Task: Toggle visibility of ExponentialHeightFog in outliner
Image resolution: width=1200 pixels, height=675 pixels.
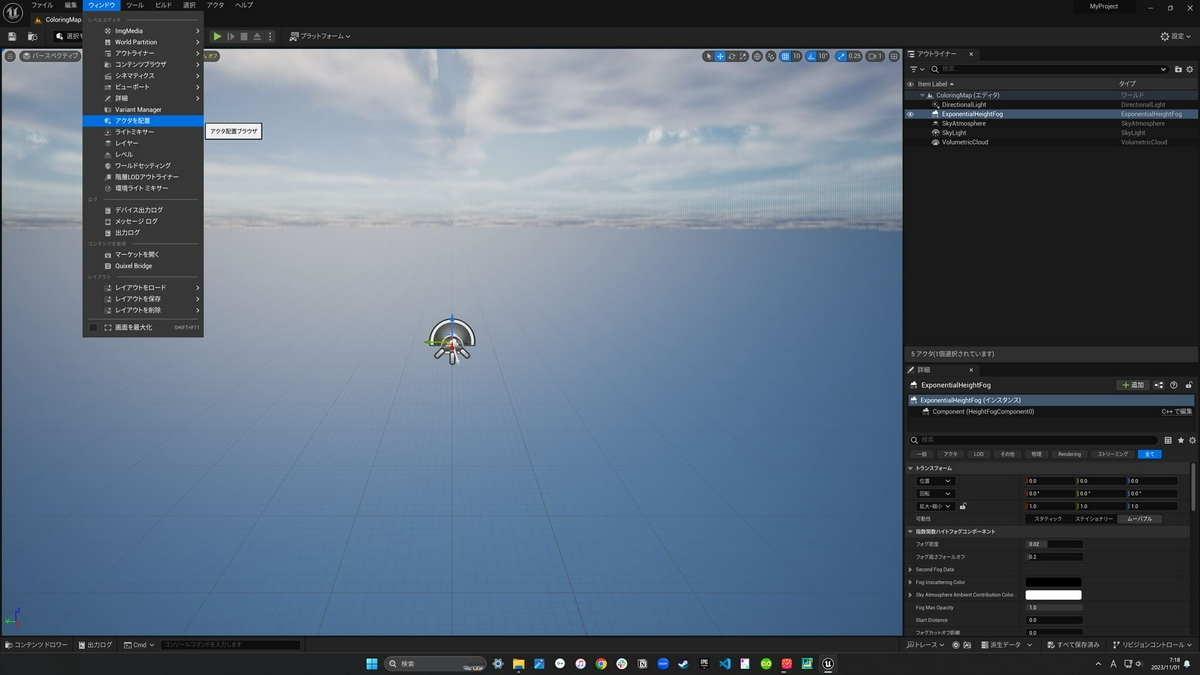Action: coord(910,114)
